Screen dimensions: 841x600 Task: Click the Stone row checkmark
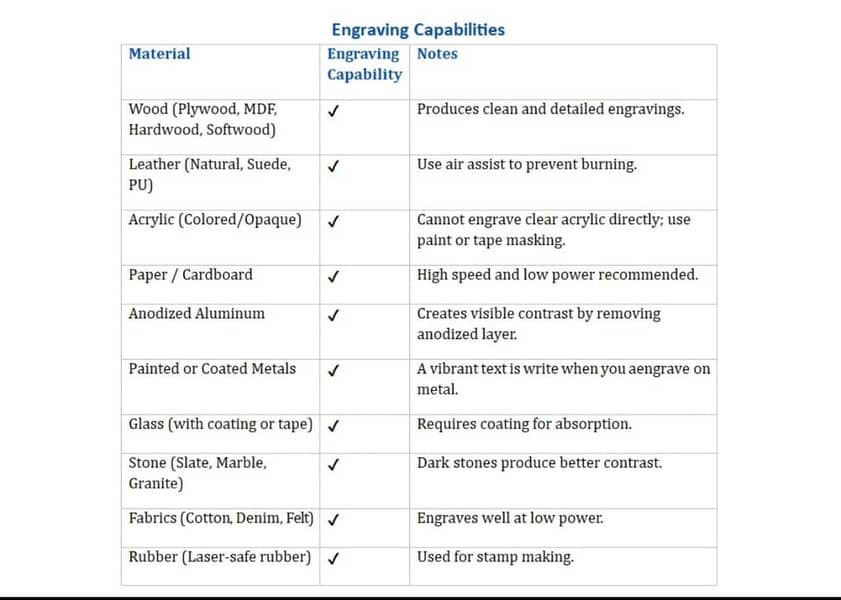coord(333,464)
